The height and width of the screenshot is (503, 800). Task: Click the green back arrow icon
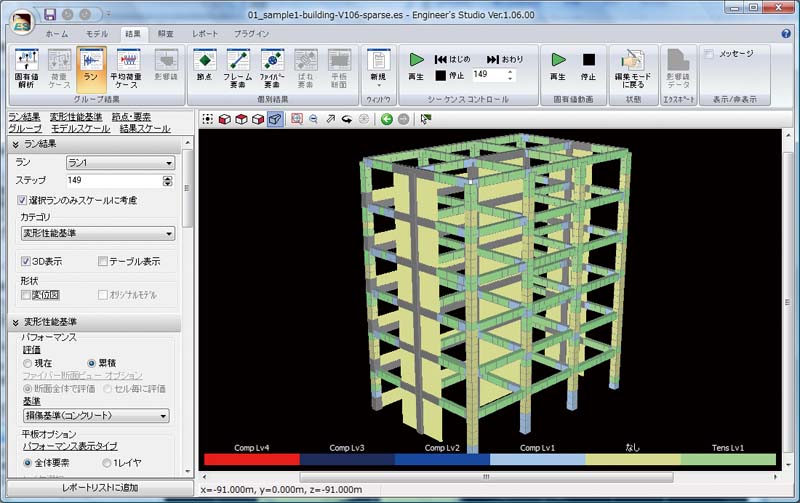tap(387, 119)
